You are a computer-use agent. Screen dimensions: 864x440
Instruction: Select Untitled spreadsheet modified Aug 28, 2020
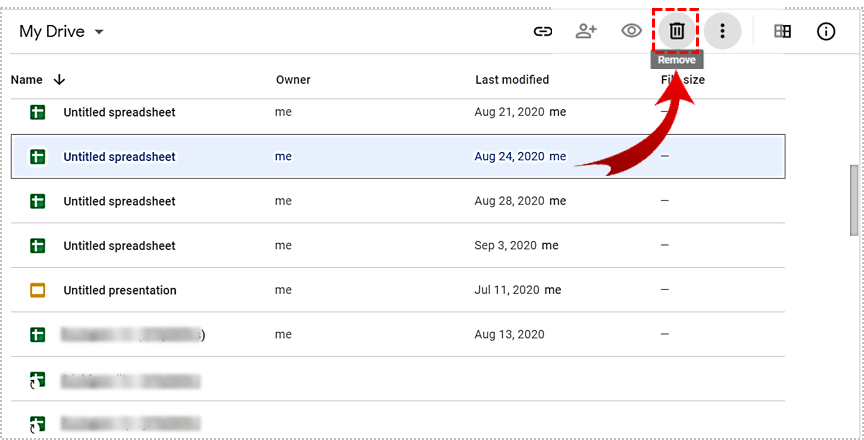(119, 202)
